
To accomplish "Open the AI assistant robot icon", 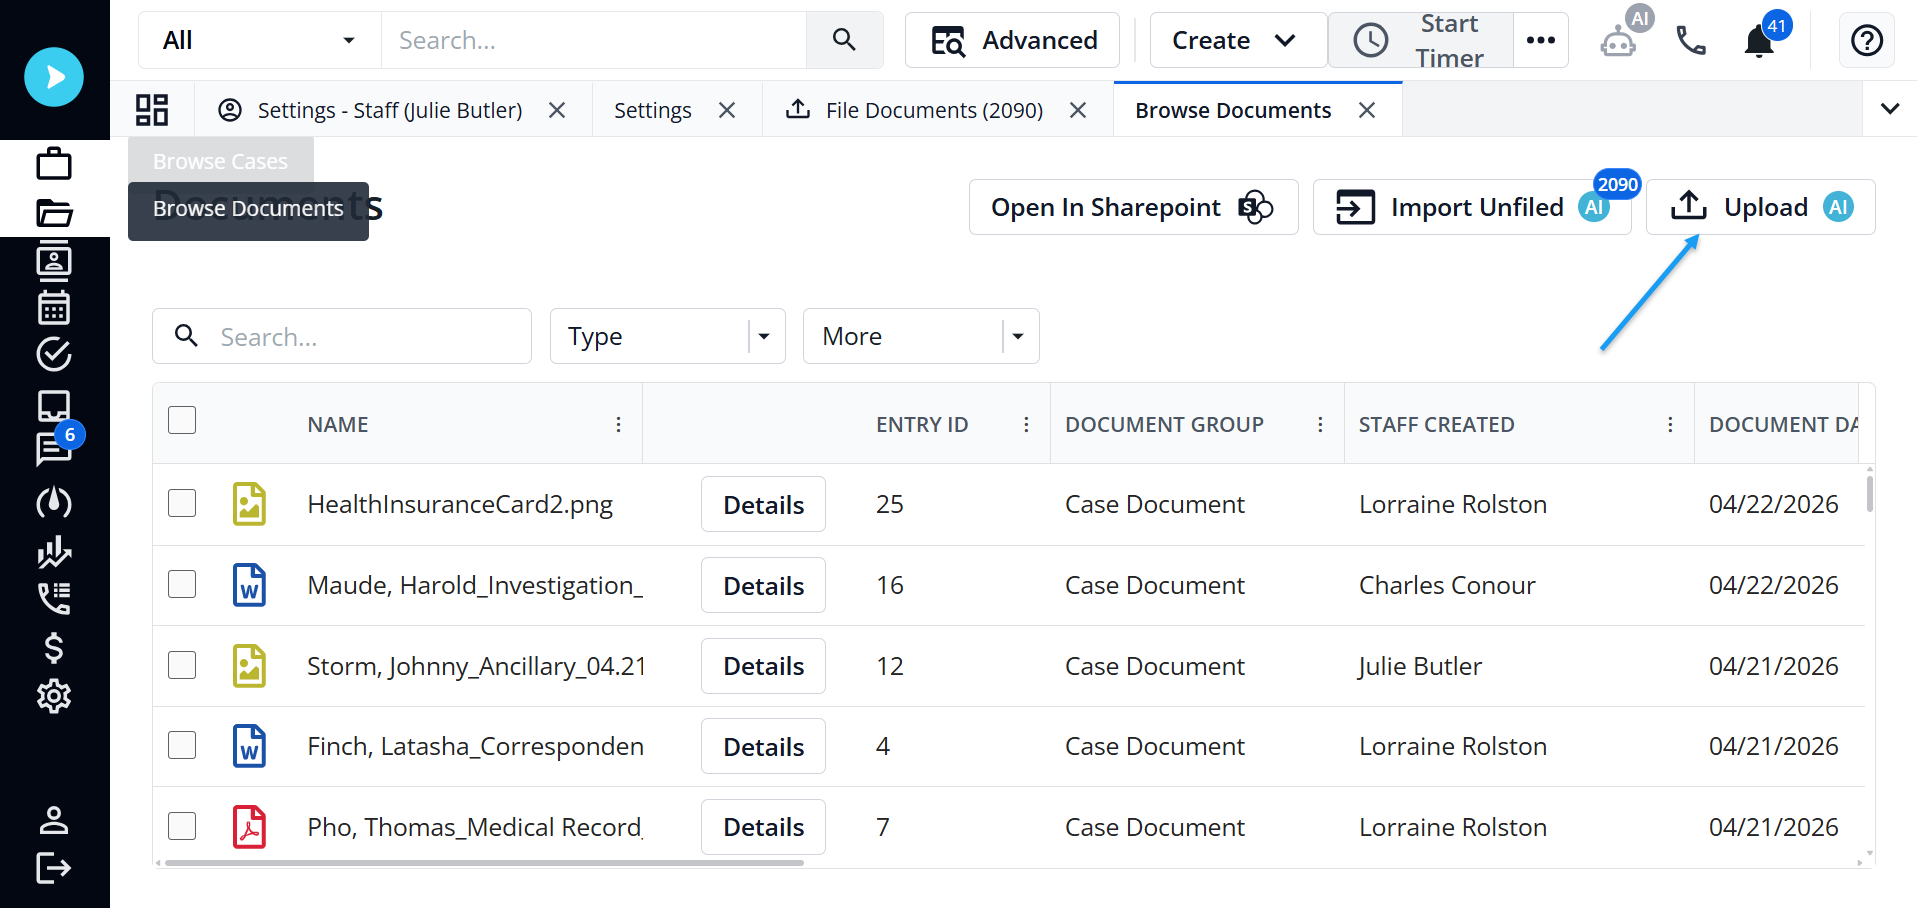I will pyautogui.click(x=1618, y=41).
